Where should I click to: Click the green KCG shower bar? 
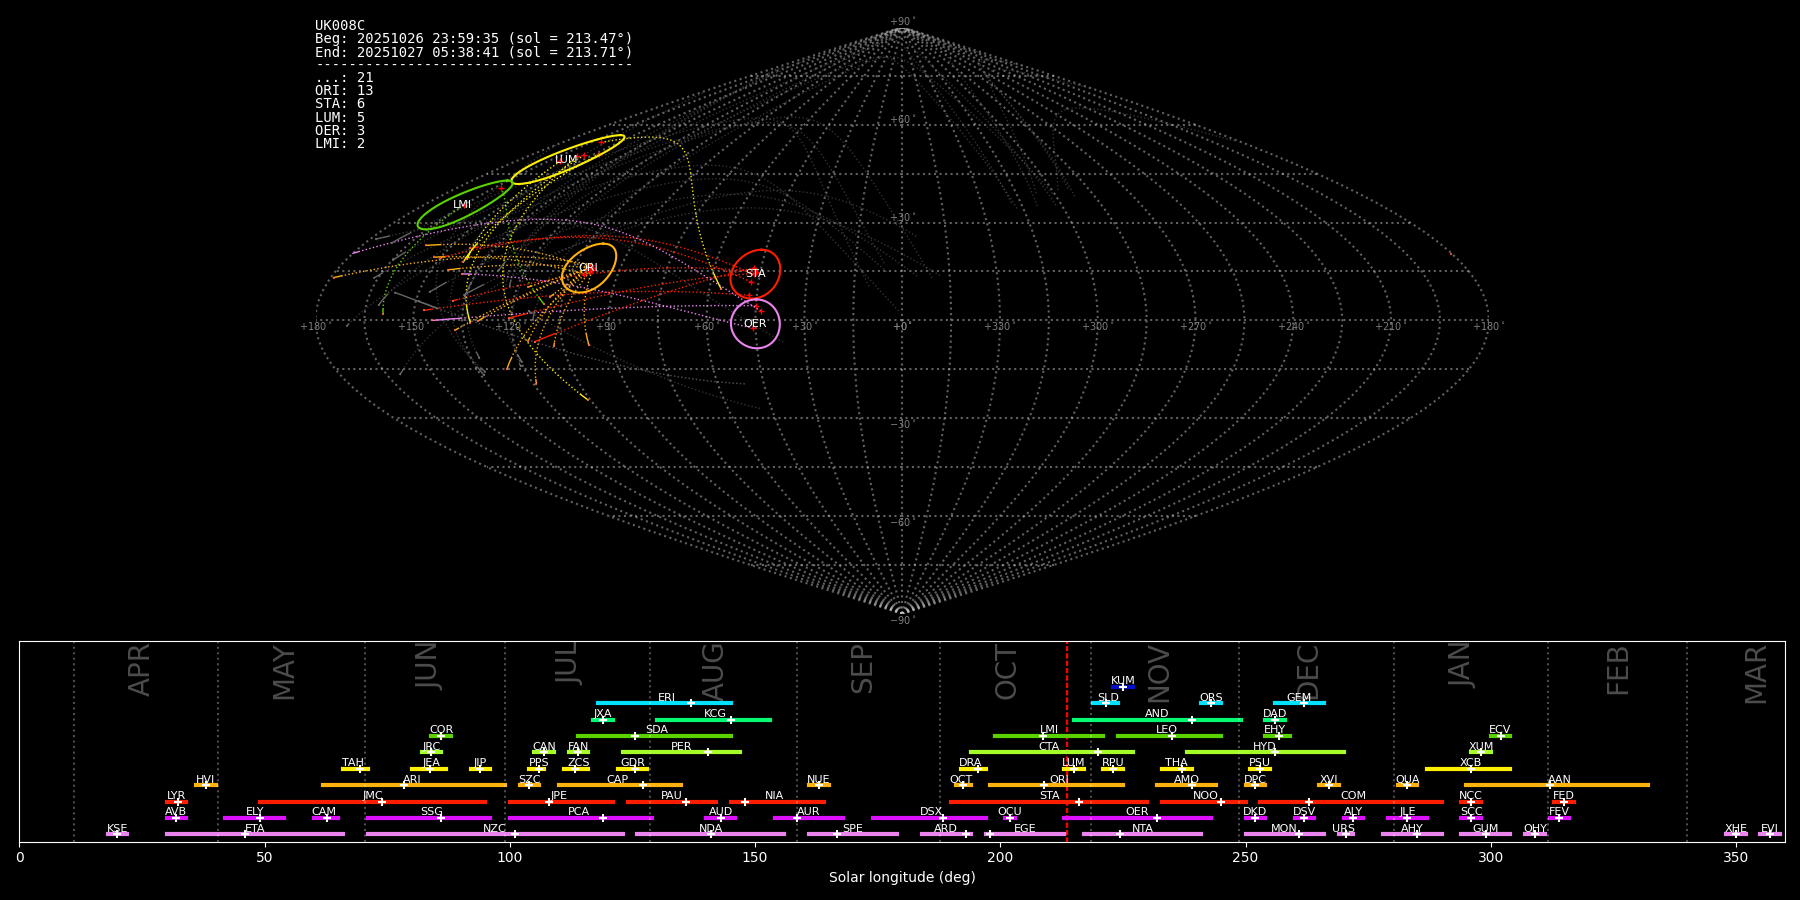(x=713, y=719)
